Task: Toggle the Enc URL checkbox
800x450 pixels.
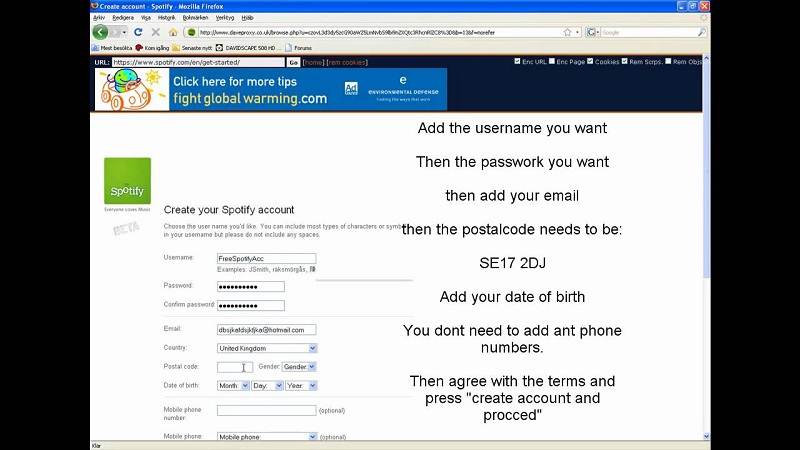Action: coord(517,61)
